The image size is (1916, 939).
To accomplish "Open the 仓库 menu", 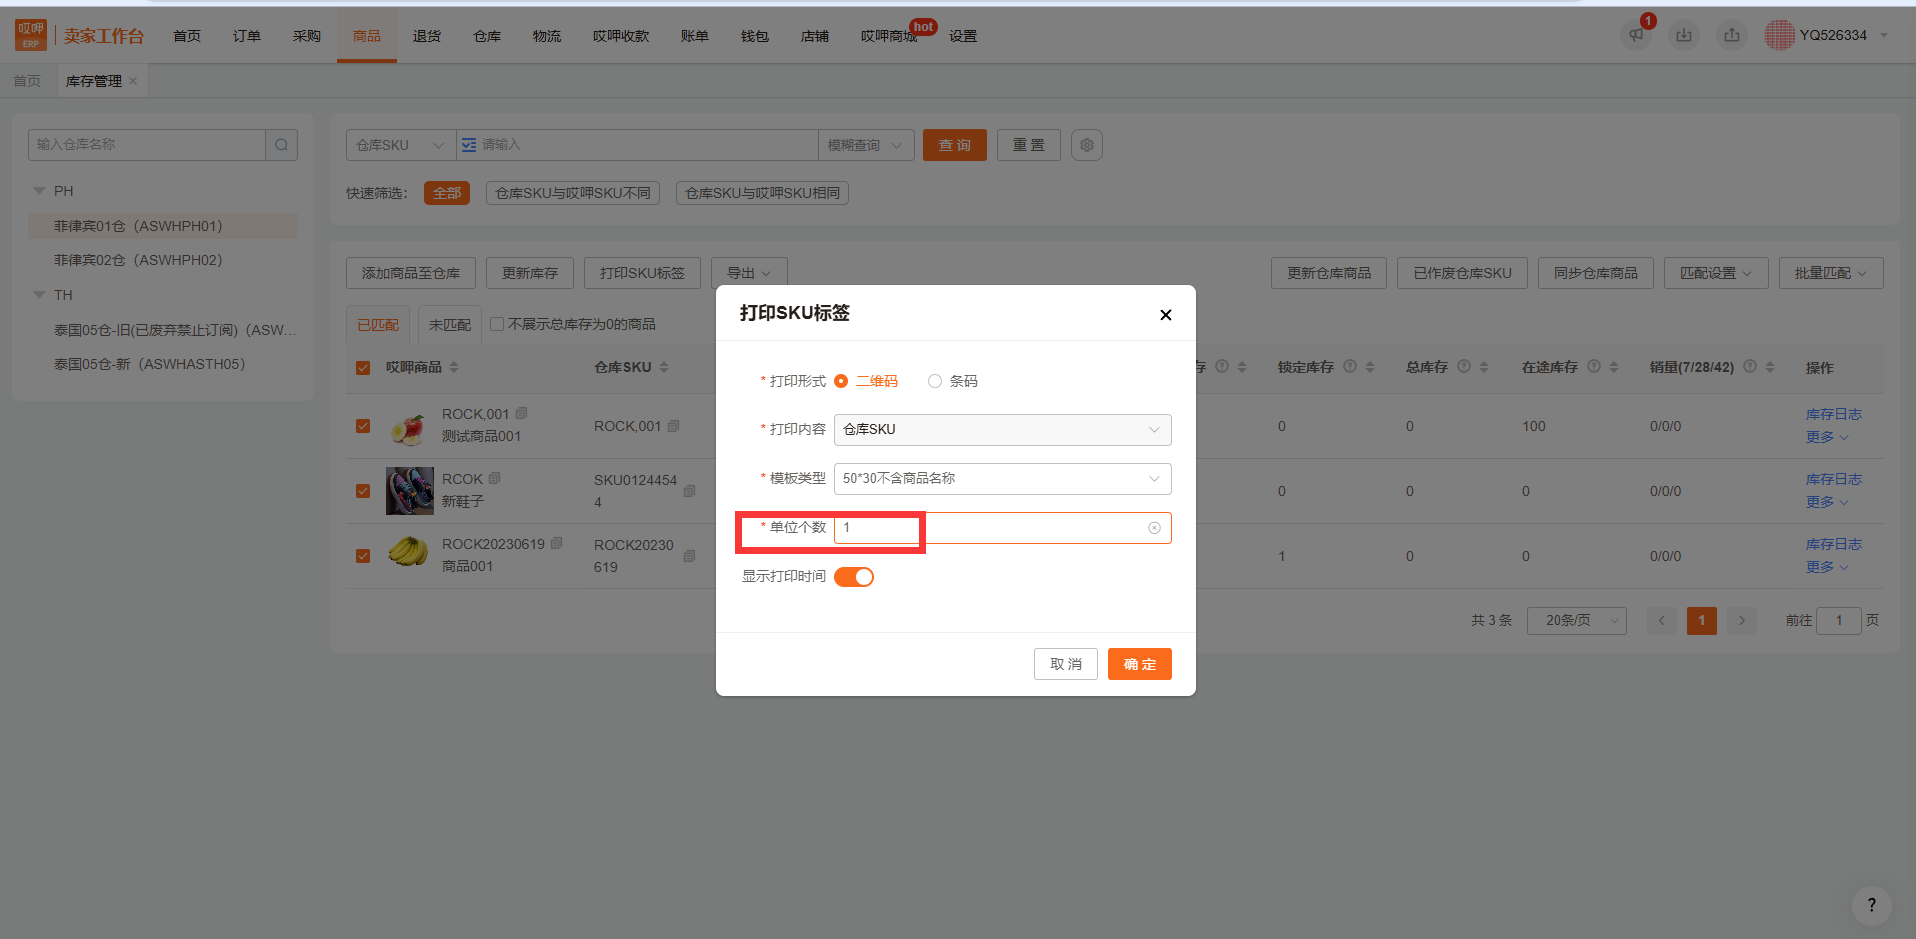I will point(487,36).
